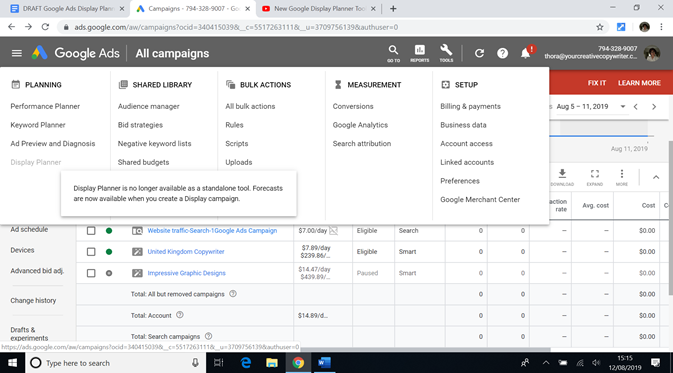Open the date range dropdown Aug 5 – 11, 2019
This screenshot has width=673, height=373.
click(591, 106)
